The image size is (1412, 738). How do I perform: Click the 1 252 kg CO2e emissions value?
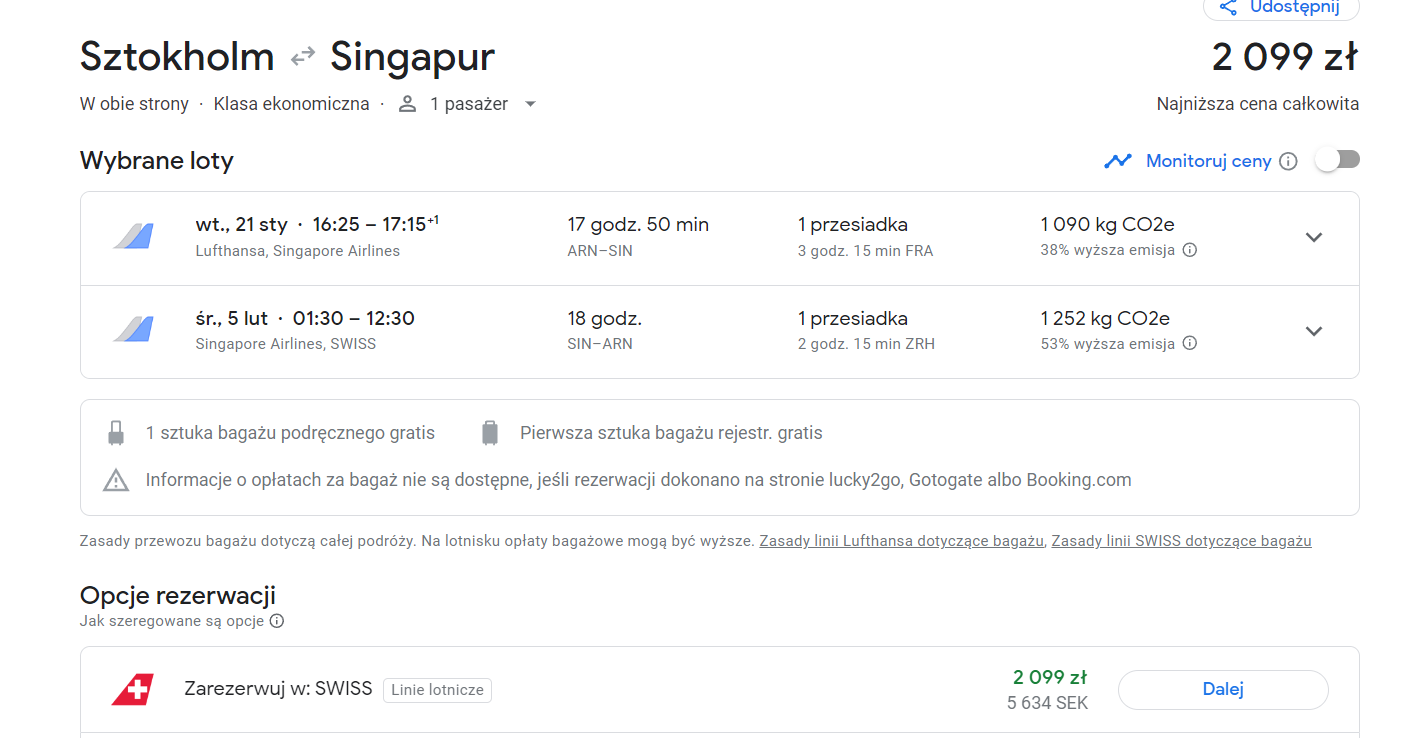click(x=1105, y=319)
